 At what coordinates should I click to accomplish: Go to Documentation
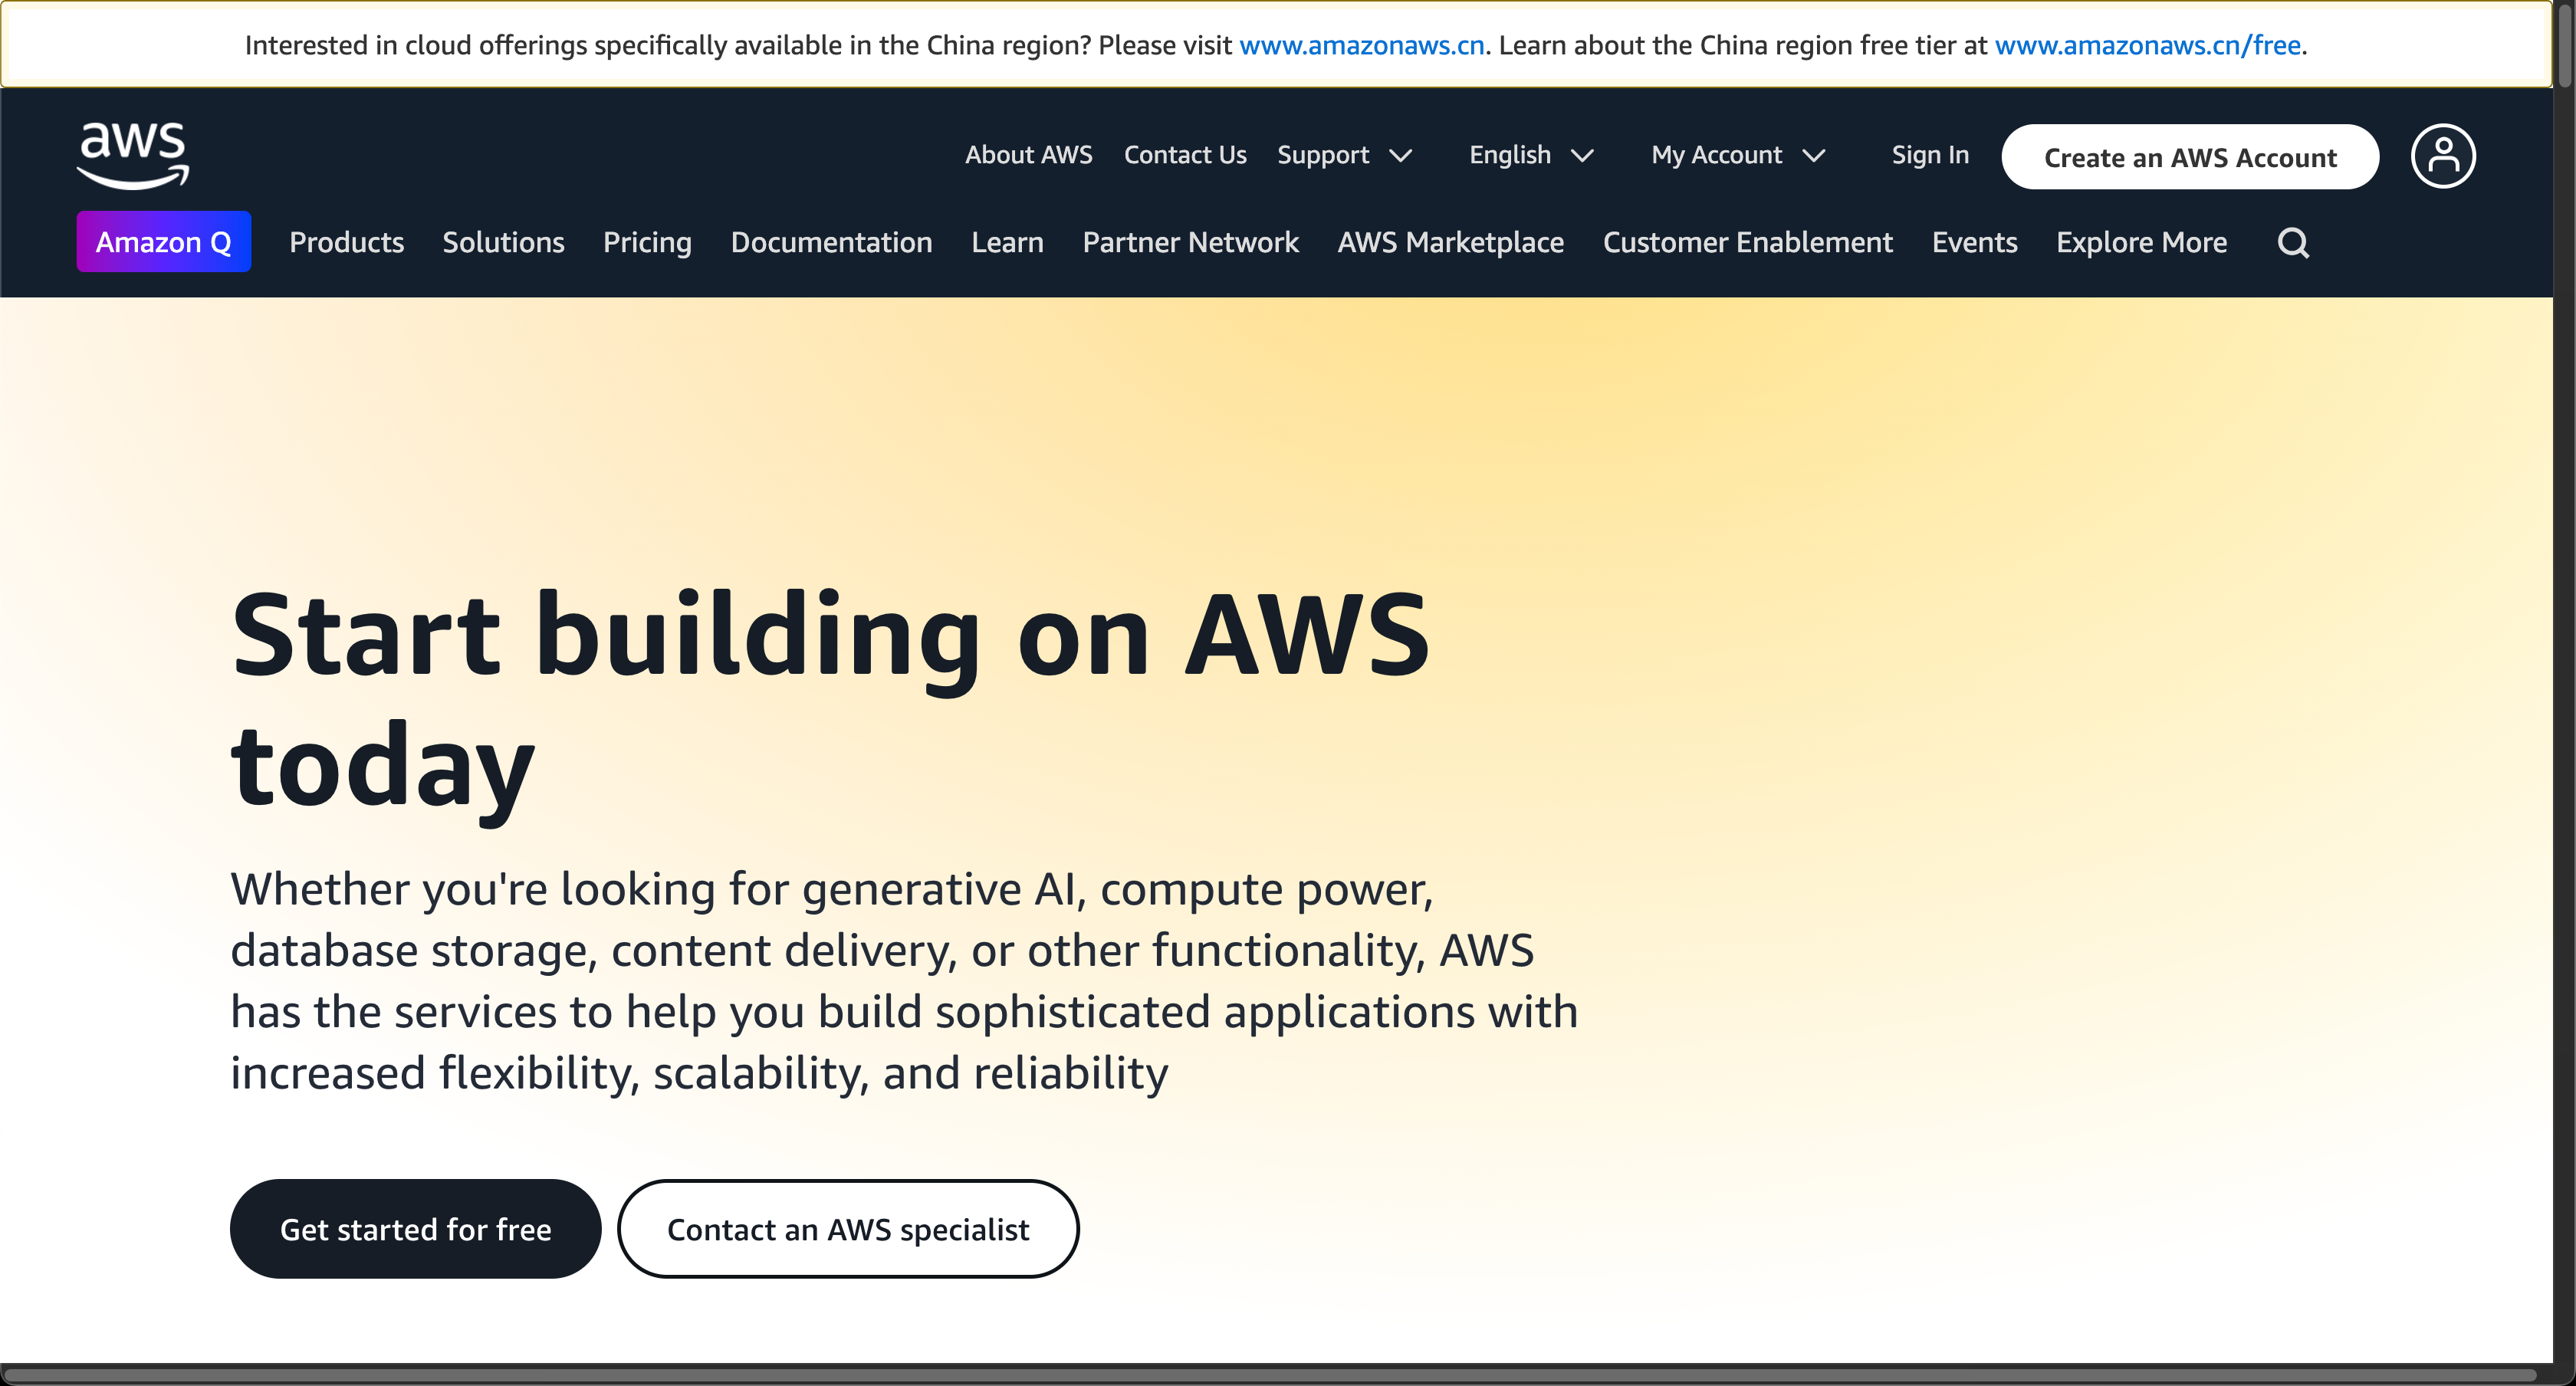click(831, 242)
